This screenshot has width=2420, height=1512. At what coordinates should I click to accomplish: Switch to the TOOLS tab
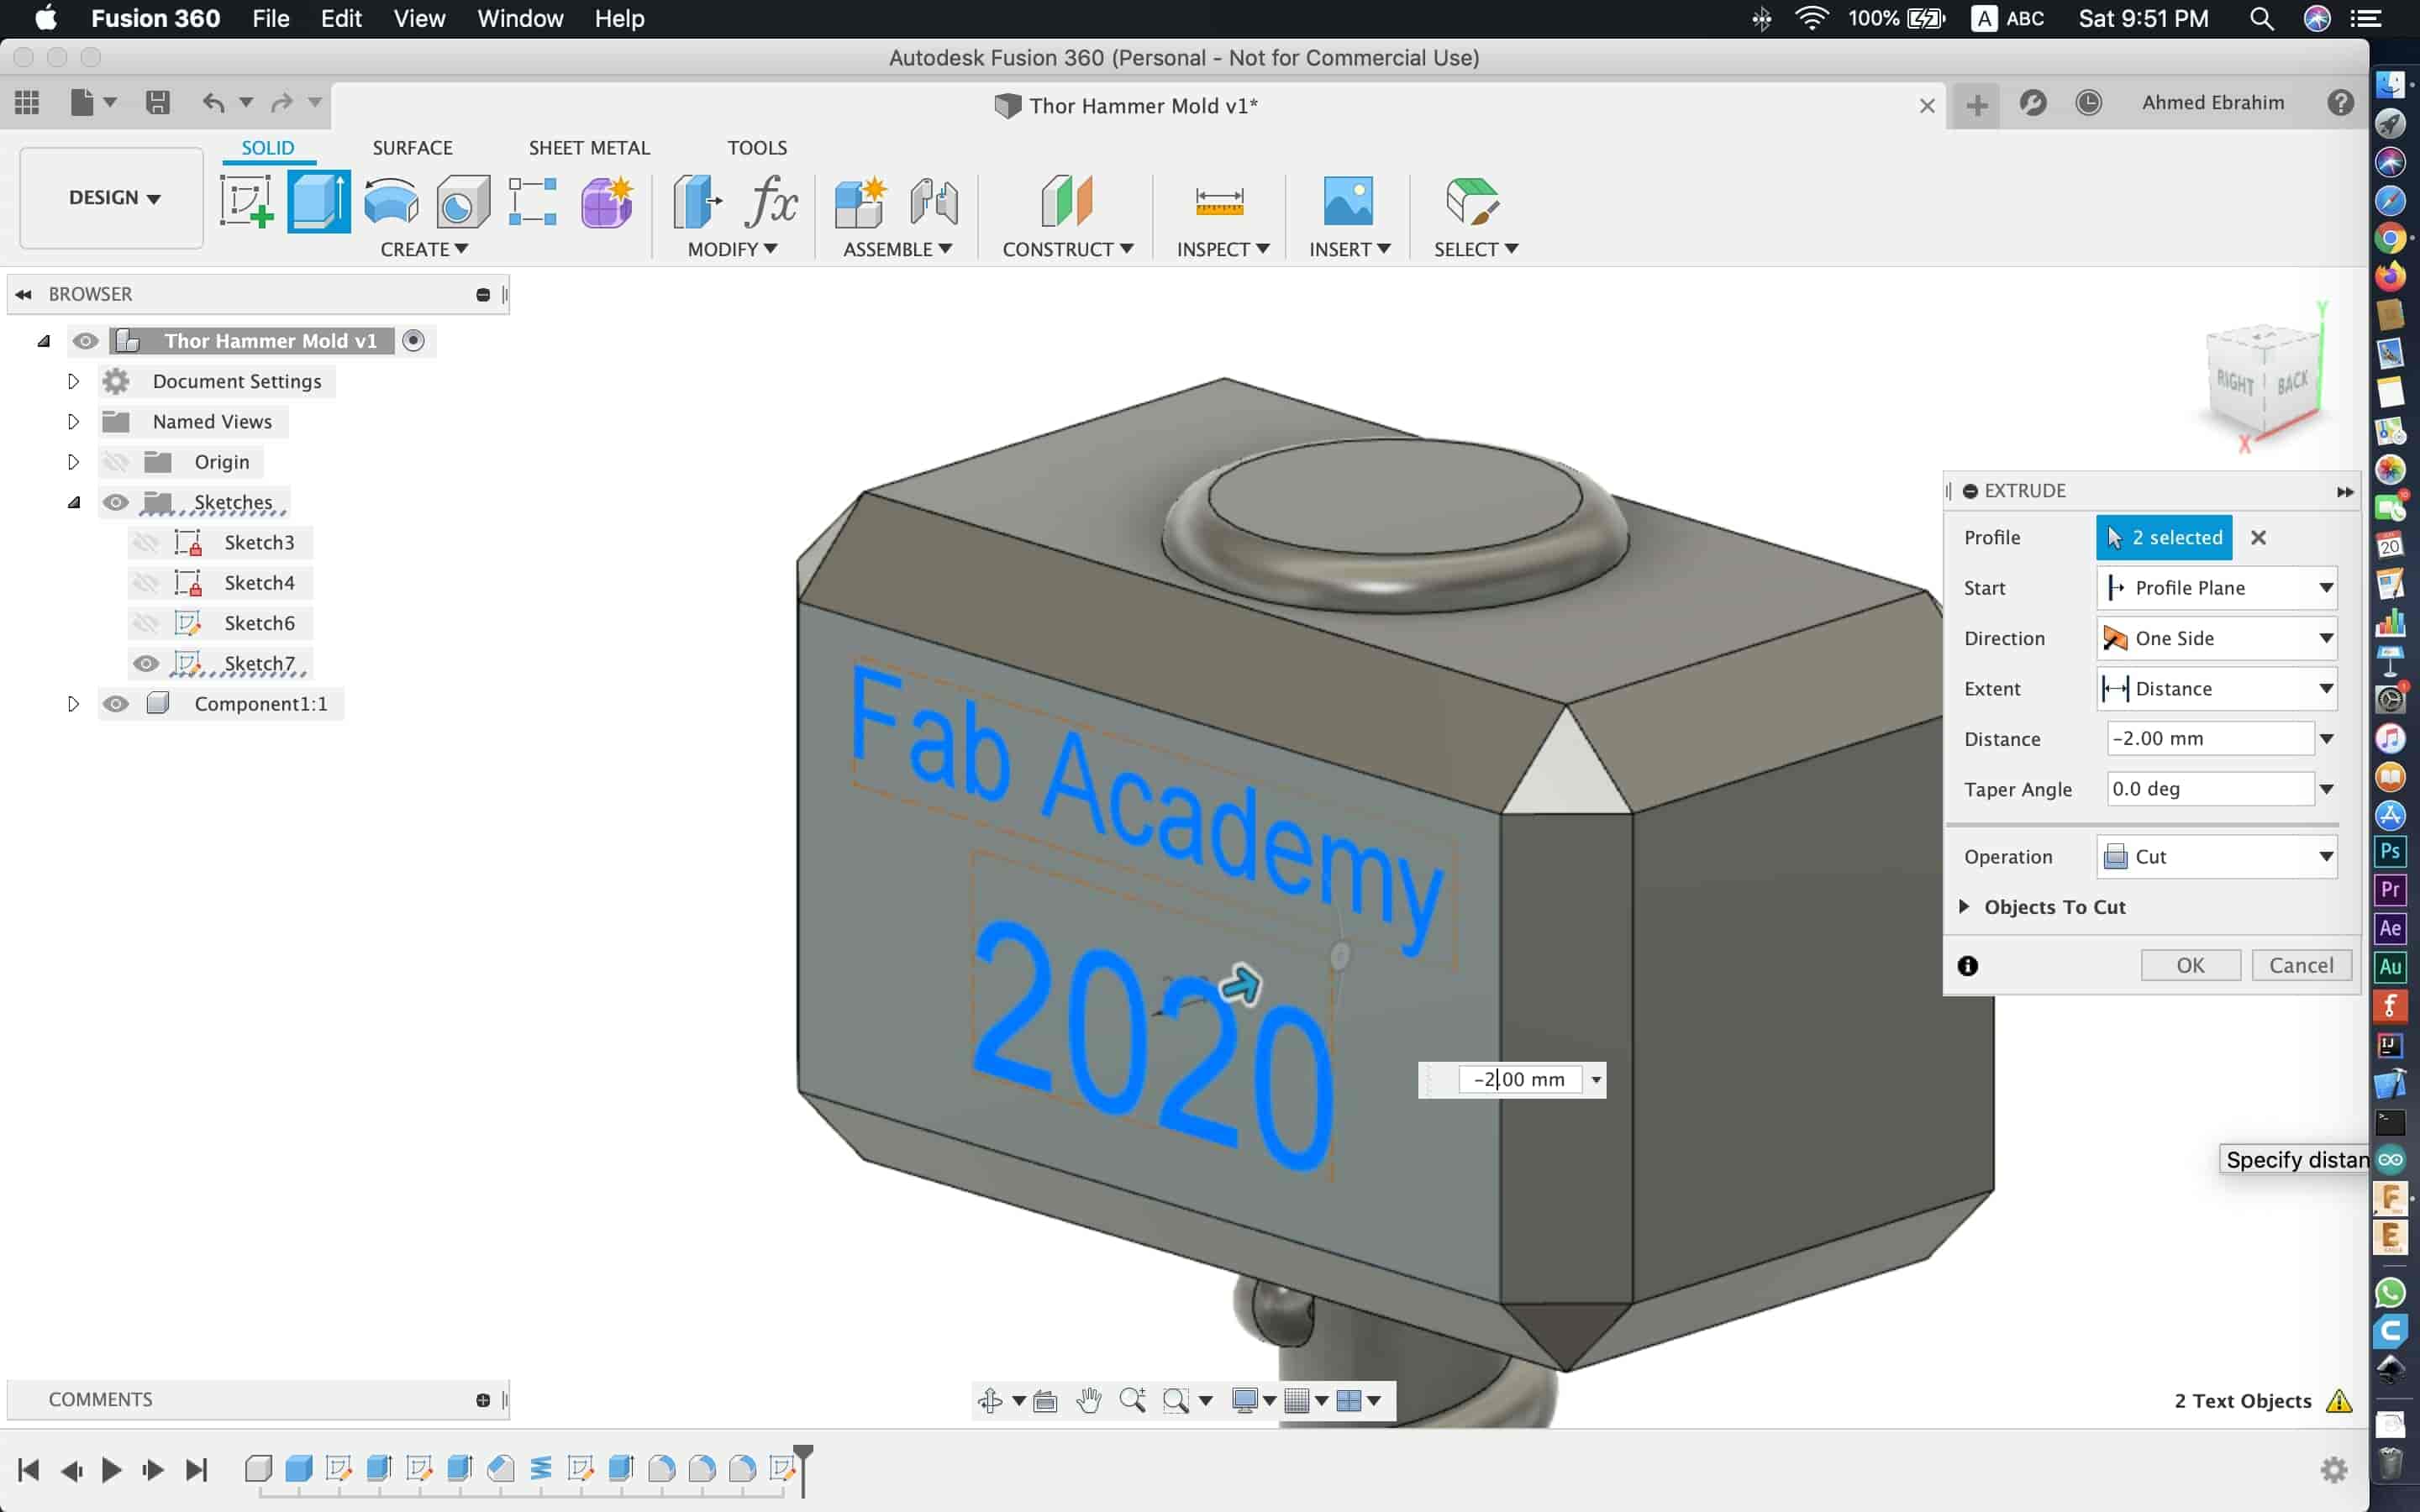point(757,148)
